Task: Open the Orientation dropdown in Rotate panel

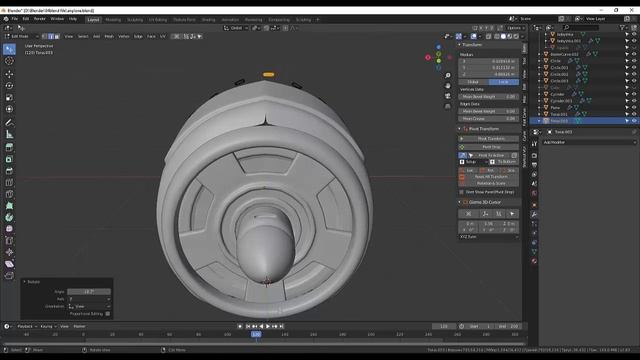Action: coord(89,306)
